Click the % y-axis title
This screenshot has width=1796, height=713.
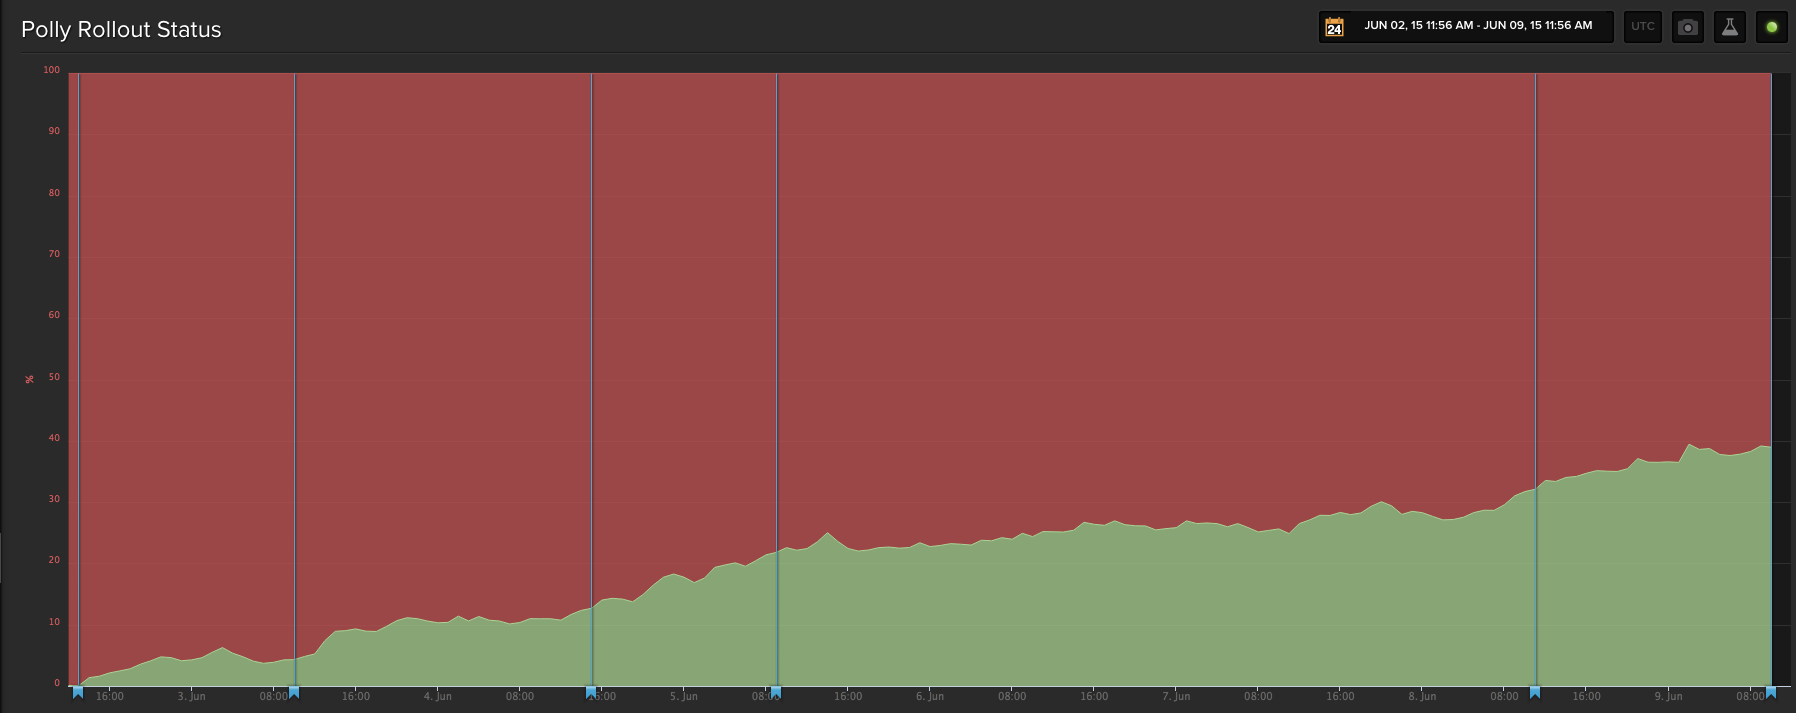[x=30, y=379]
